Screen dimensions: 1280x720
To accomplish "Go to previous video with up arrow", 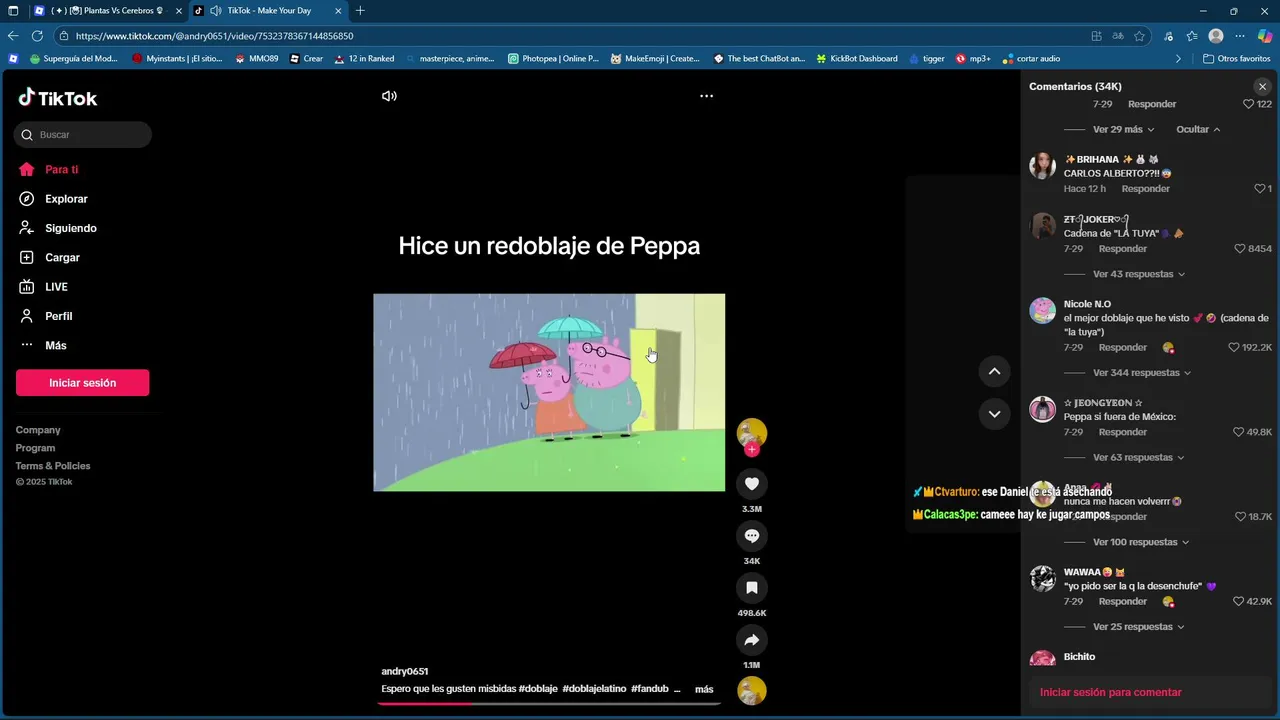I will pos(994,371).
